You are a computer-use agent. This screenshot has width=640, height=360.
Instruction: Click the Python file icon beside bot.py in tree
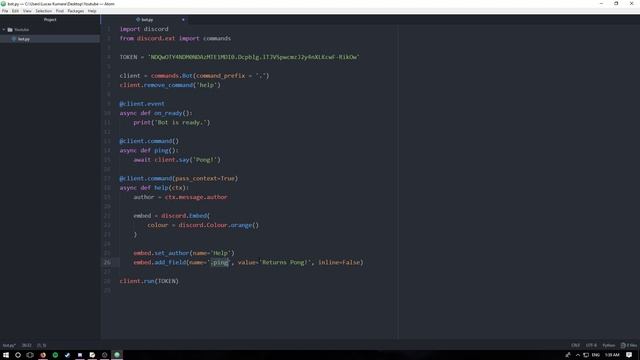[x=14, y=39]
